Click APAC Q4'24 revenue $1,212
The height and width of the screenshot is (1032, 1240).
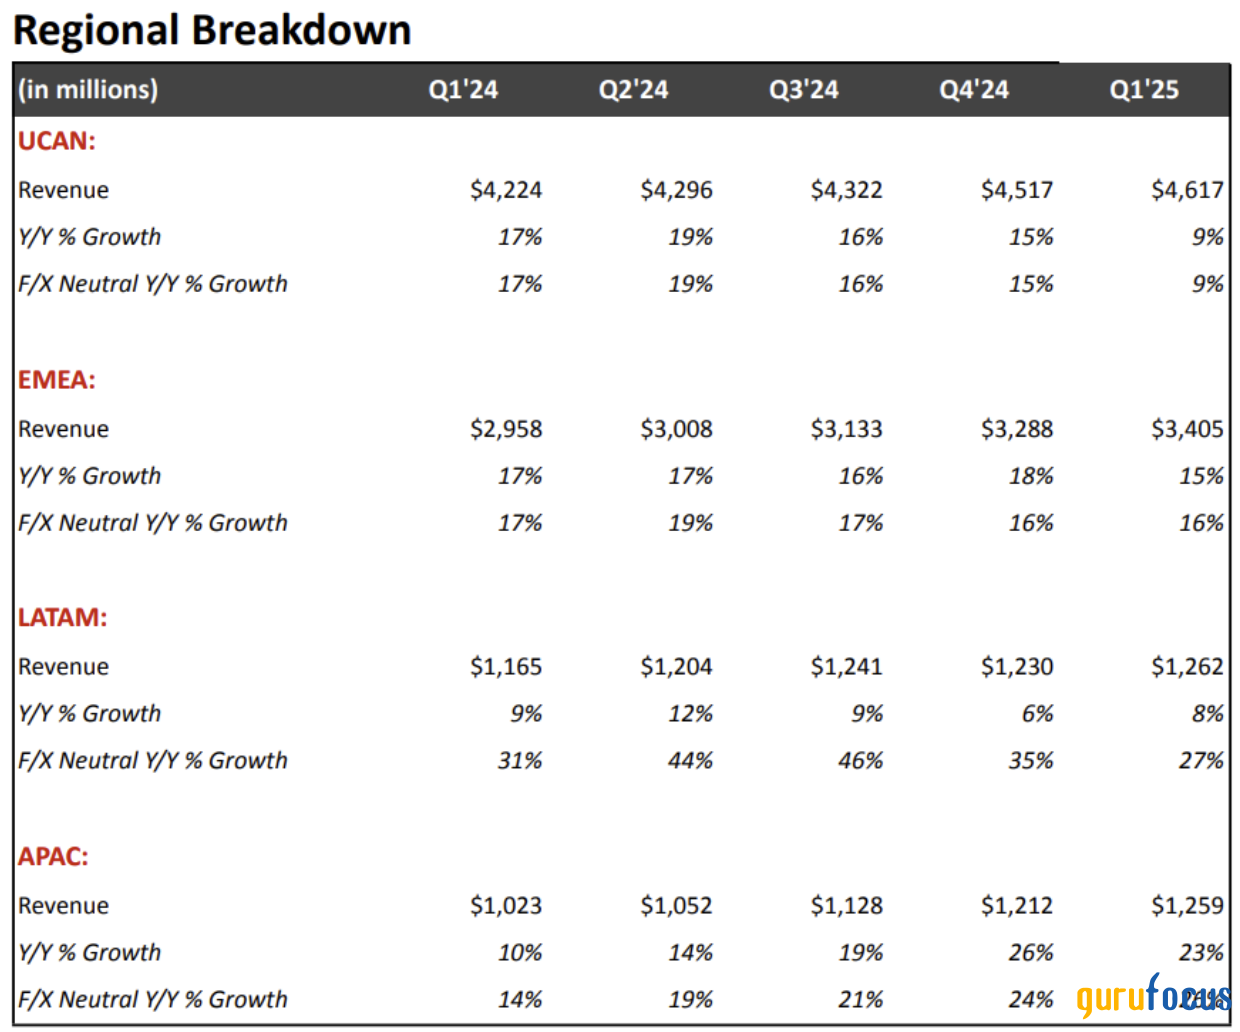(x=1016, y=905)
